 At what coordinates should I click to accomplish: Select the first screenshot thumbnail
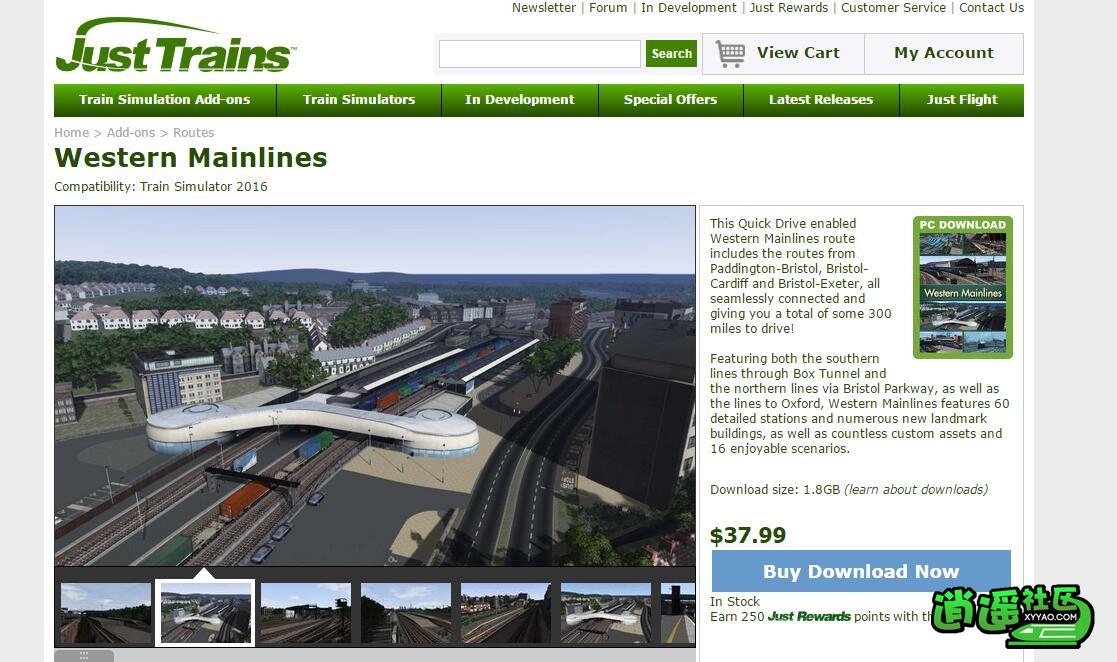[x=105, y=614]
